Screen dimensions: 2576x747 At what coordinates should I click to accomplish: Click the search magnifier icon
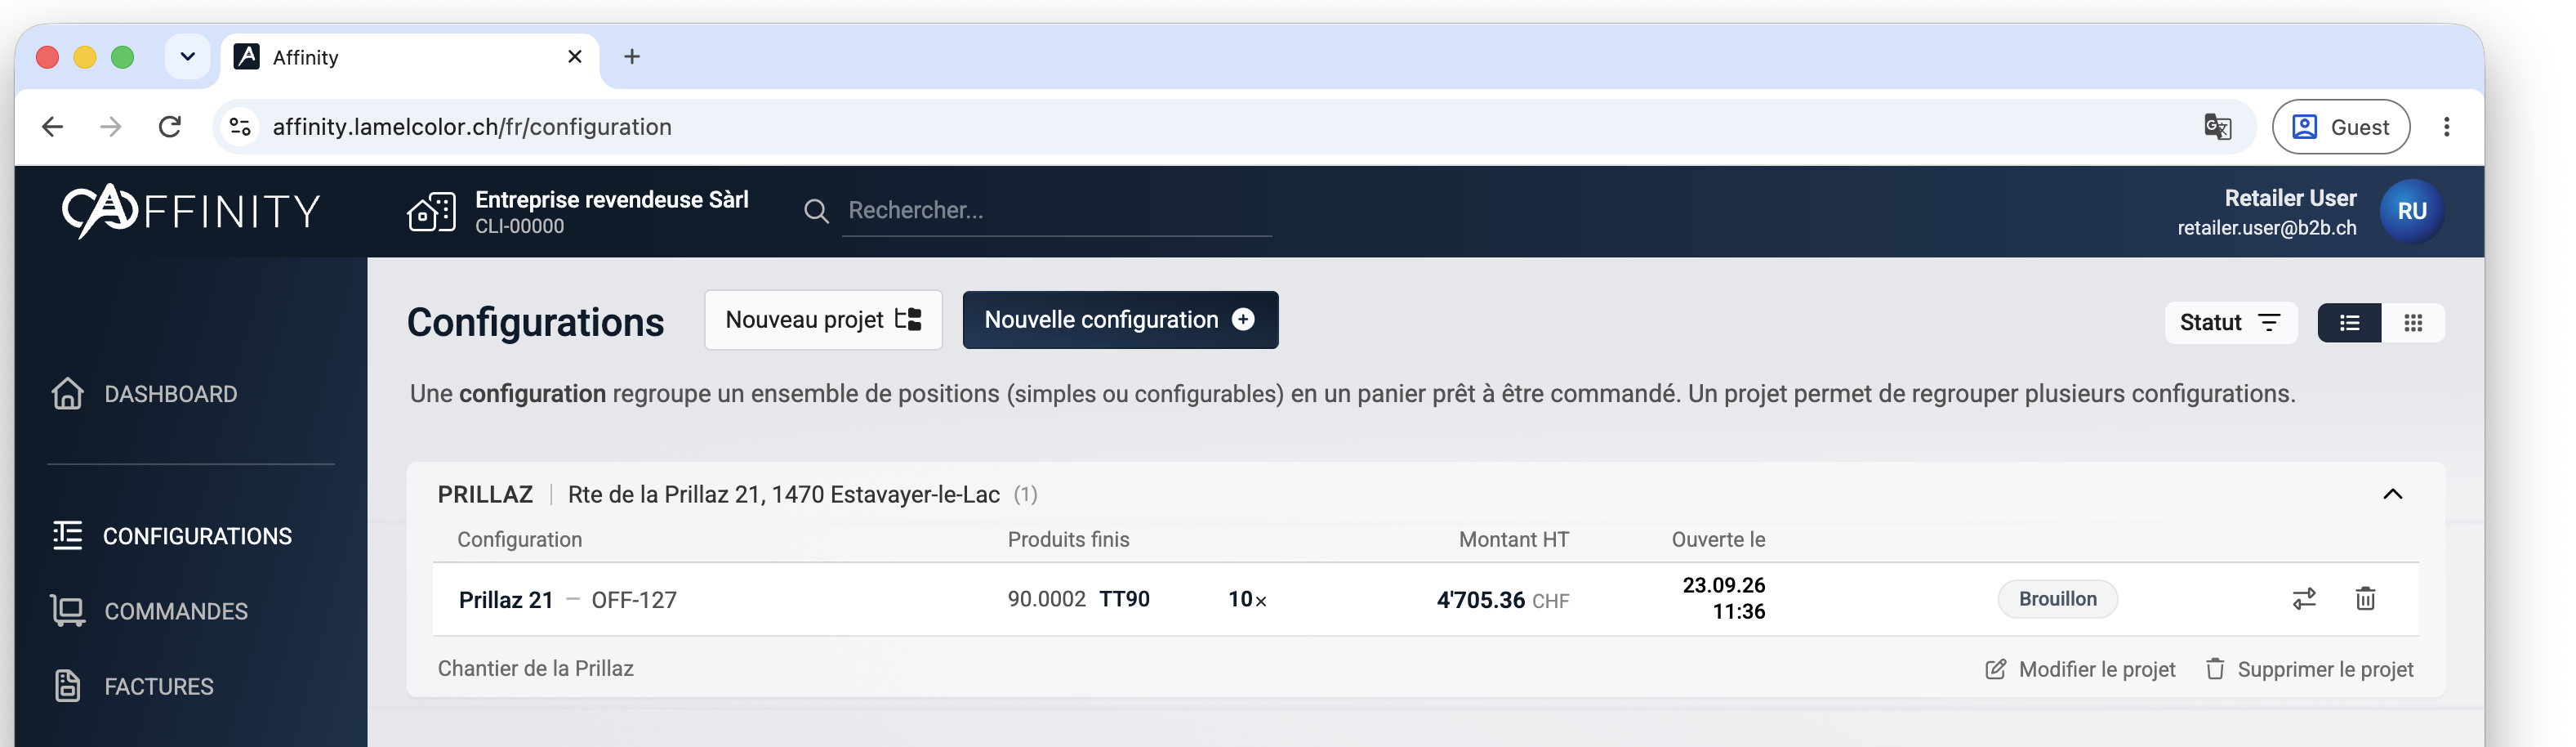point(816,211)
